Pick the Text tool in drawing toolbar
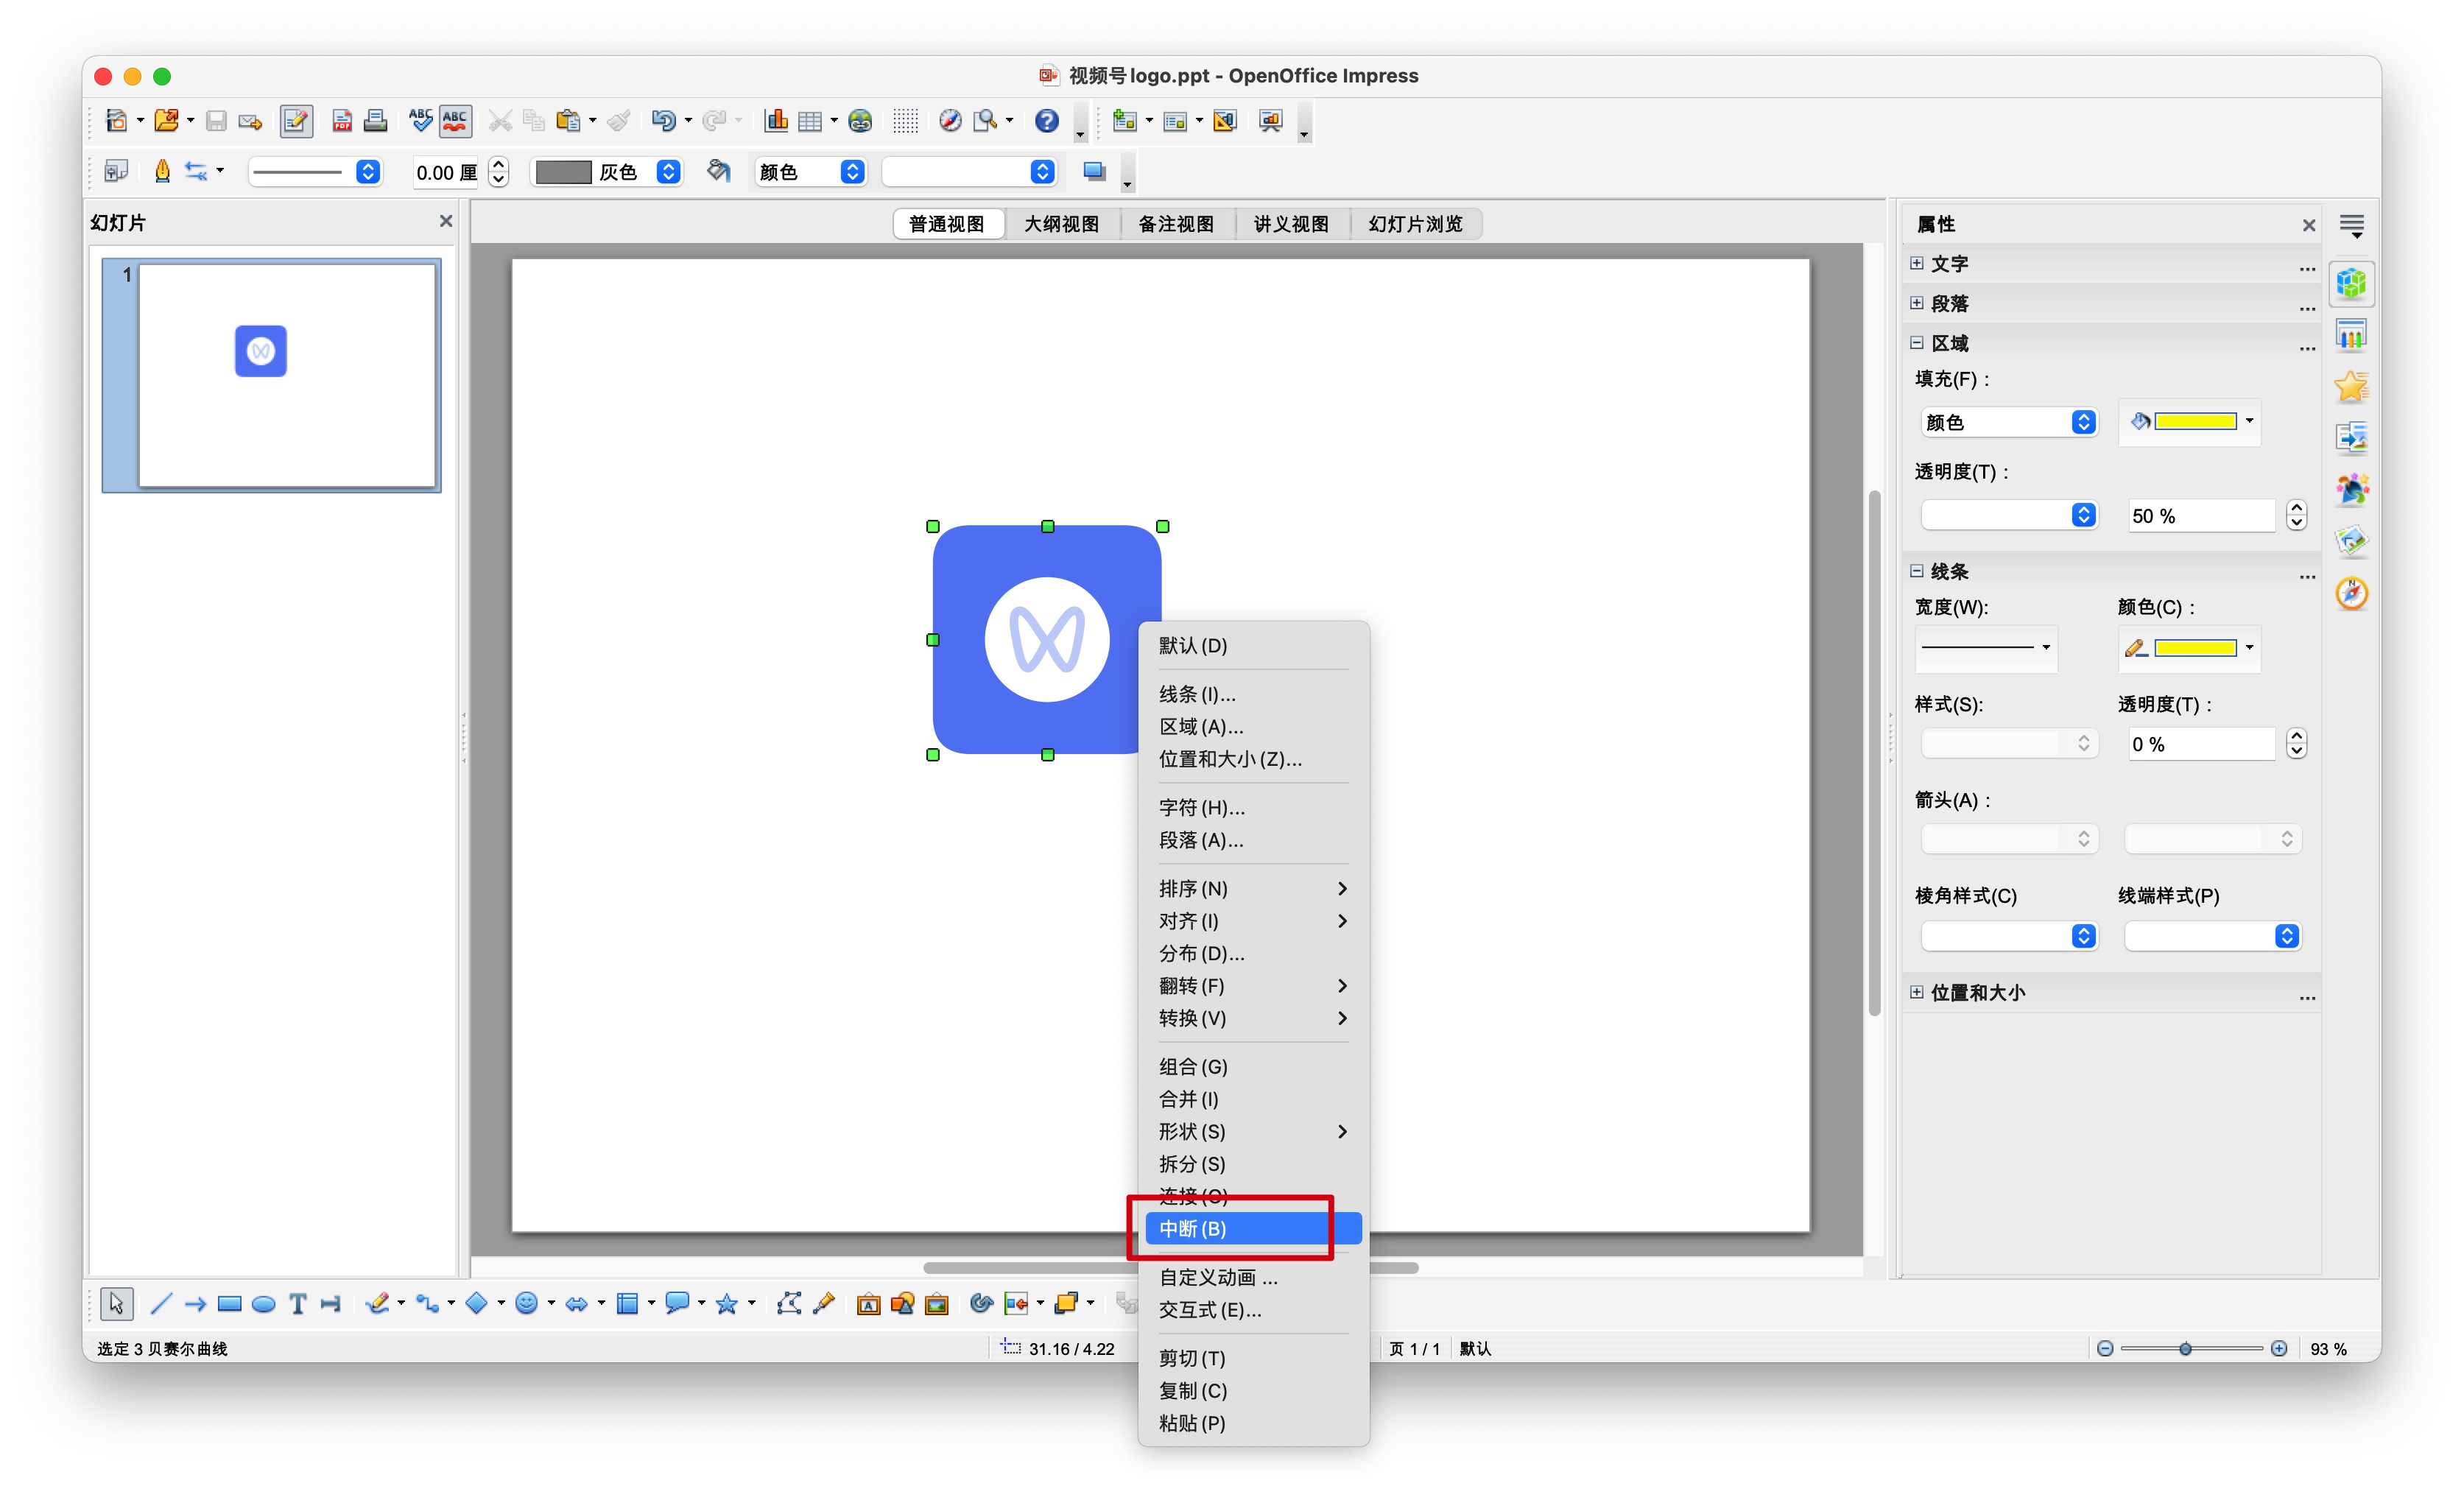 pos(297,1303)
